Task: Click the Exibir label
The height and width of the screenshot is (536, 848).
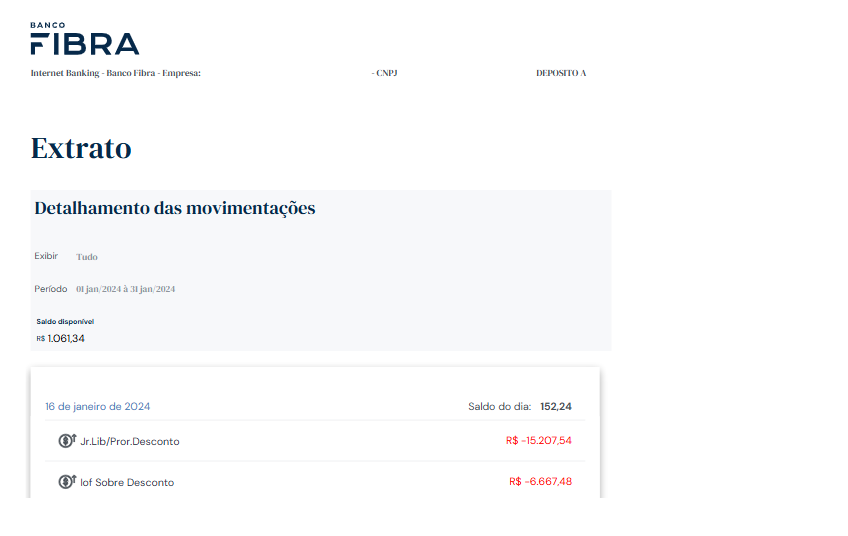Action: tap(46, 256)
